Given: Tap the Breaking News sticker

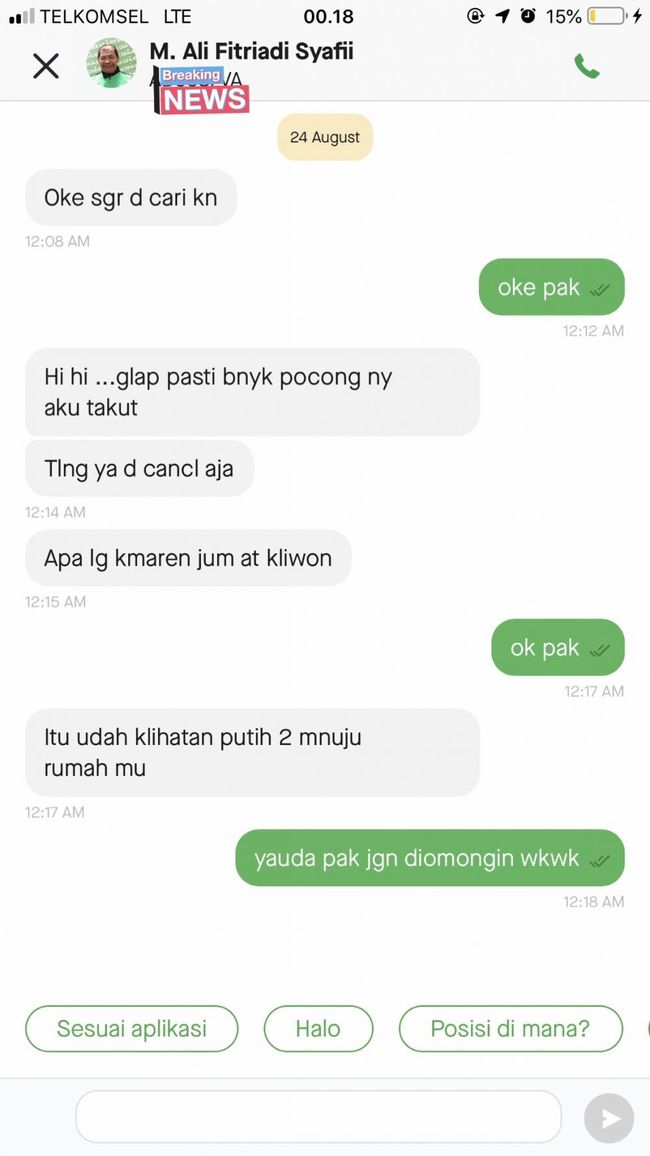Looking at the screenshot, I should click(x=202, y=91).
